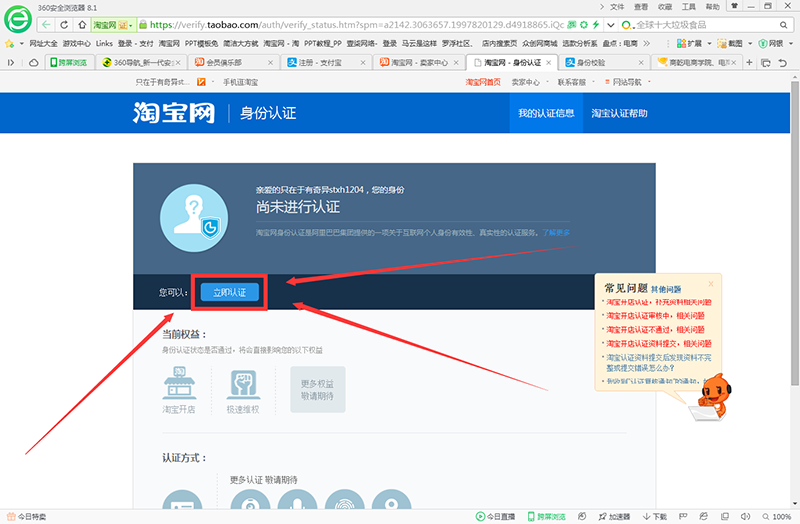800x524 pixels.
Task: Click the orange Taobao mascot
Action: pyautogui.click(x=714, y=395)
